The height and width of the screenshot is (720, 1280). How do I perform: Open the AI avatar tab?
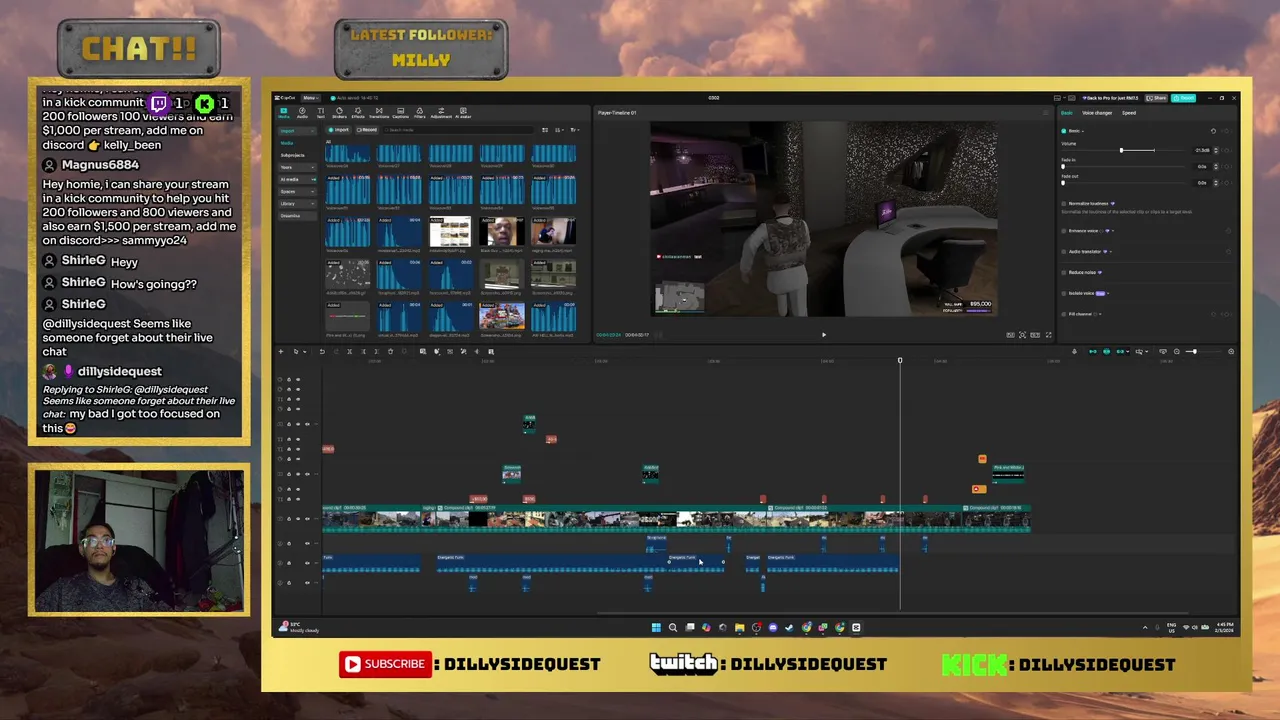click(463, 112)
